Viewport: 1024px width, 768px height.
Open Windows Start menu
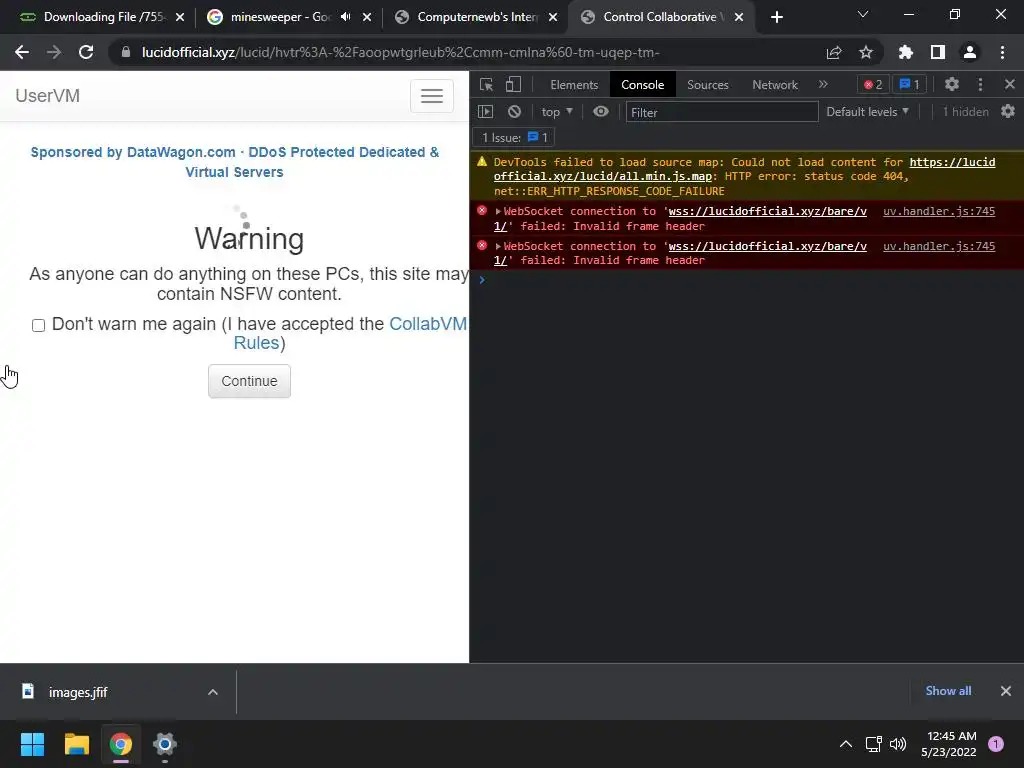coord(32,744)
